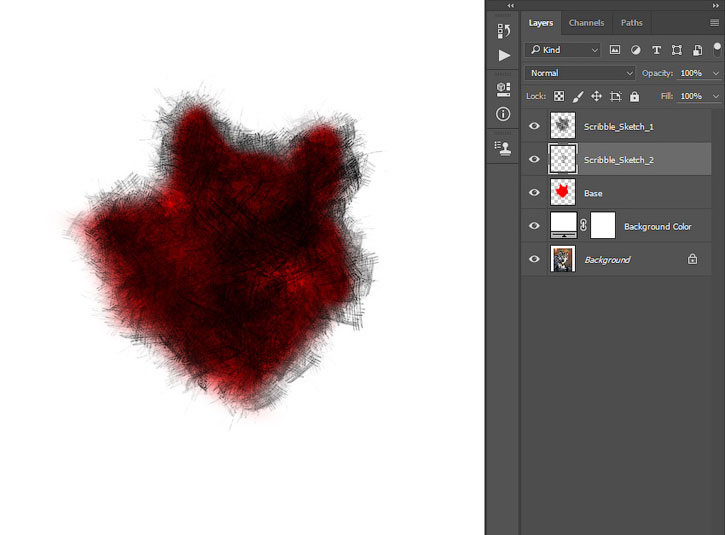
Task: Select the Scribble_Sketch_1 layer name
Action: tap(619, 127)
